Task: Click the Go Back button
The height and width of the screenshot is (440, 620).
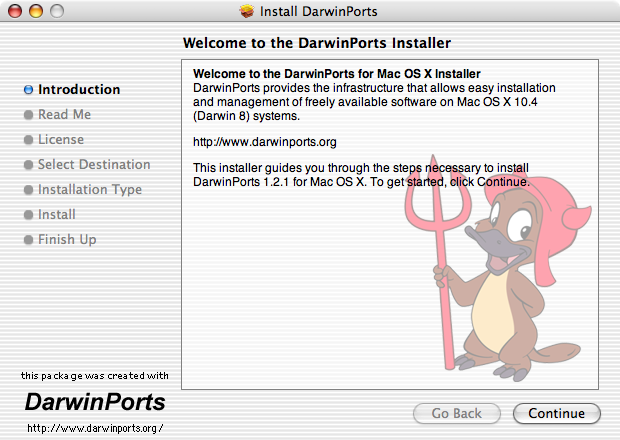Action: coord(457,414)
